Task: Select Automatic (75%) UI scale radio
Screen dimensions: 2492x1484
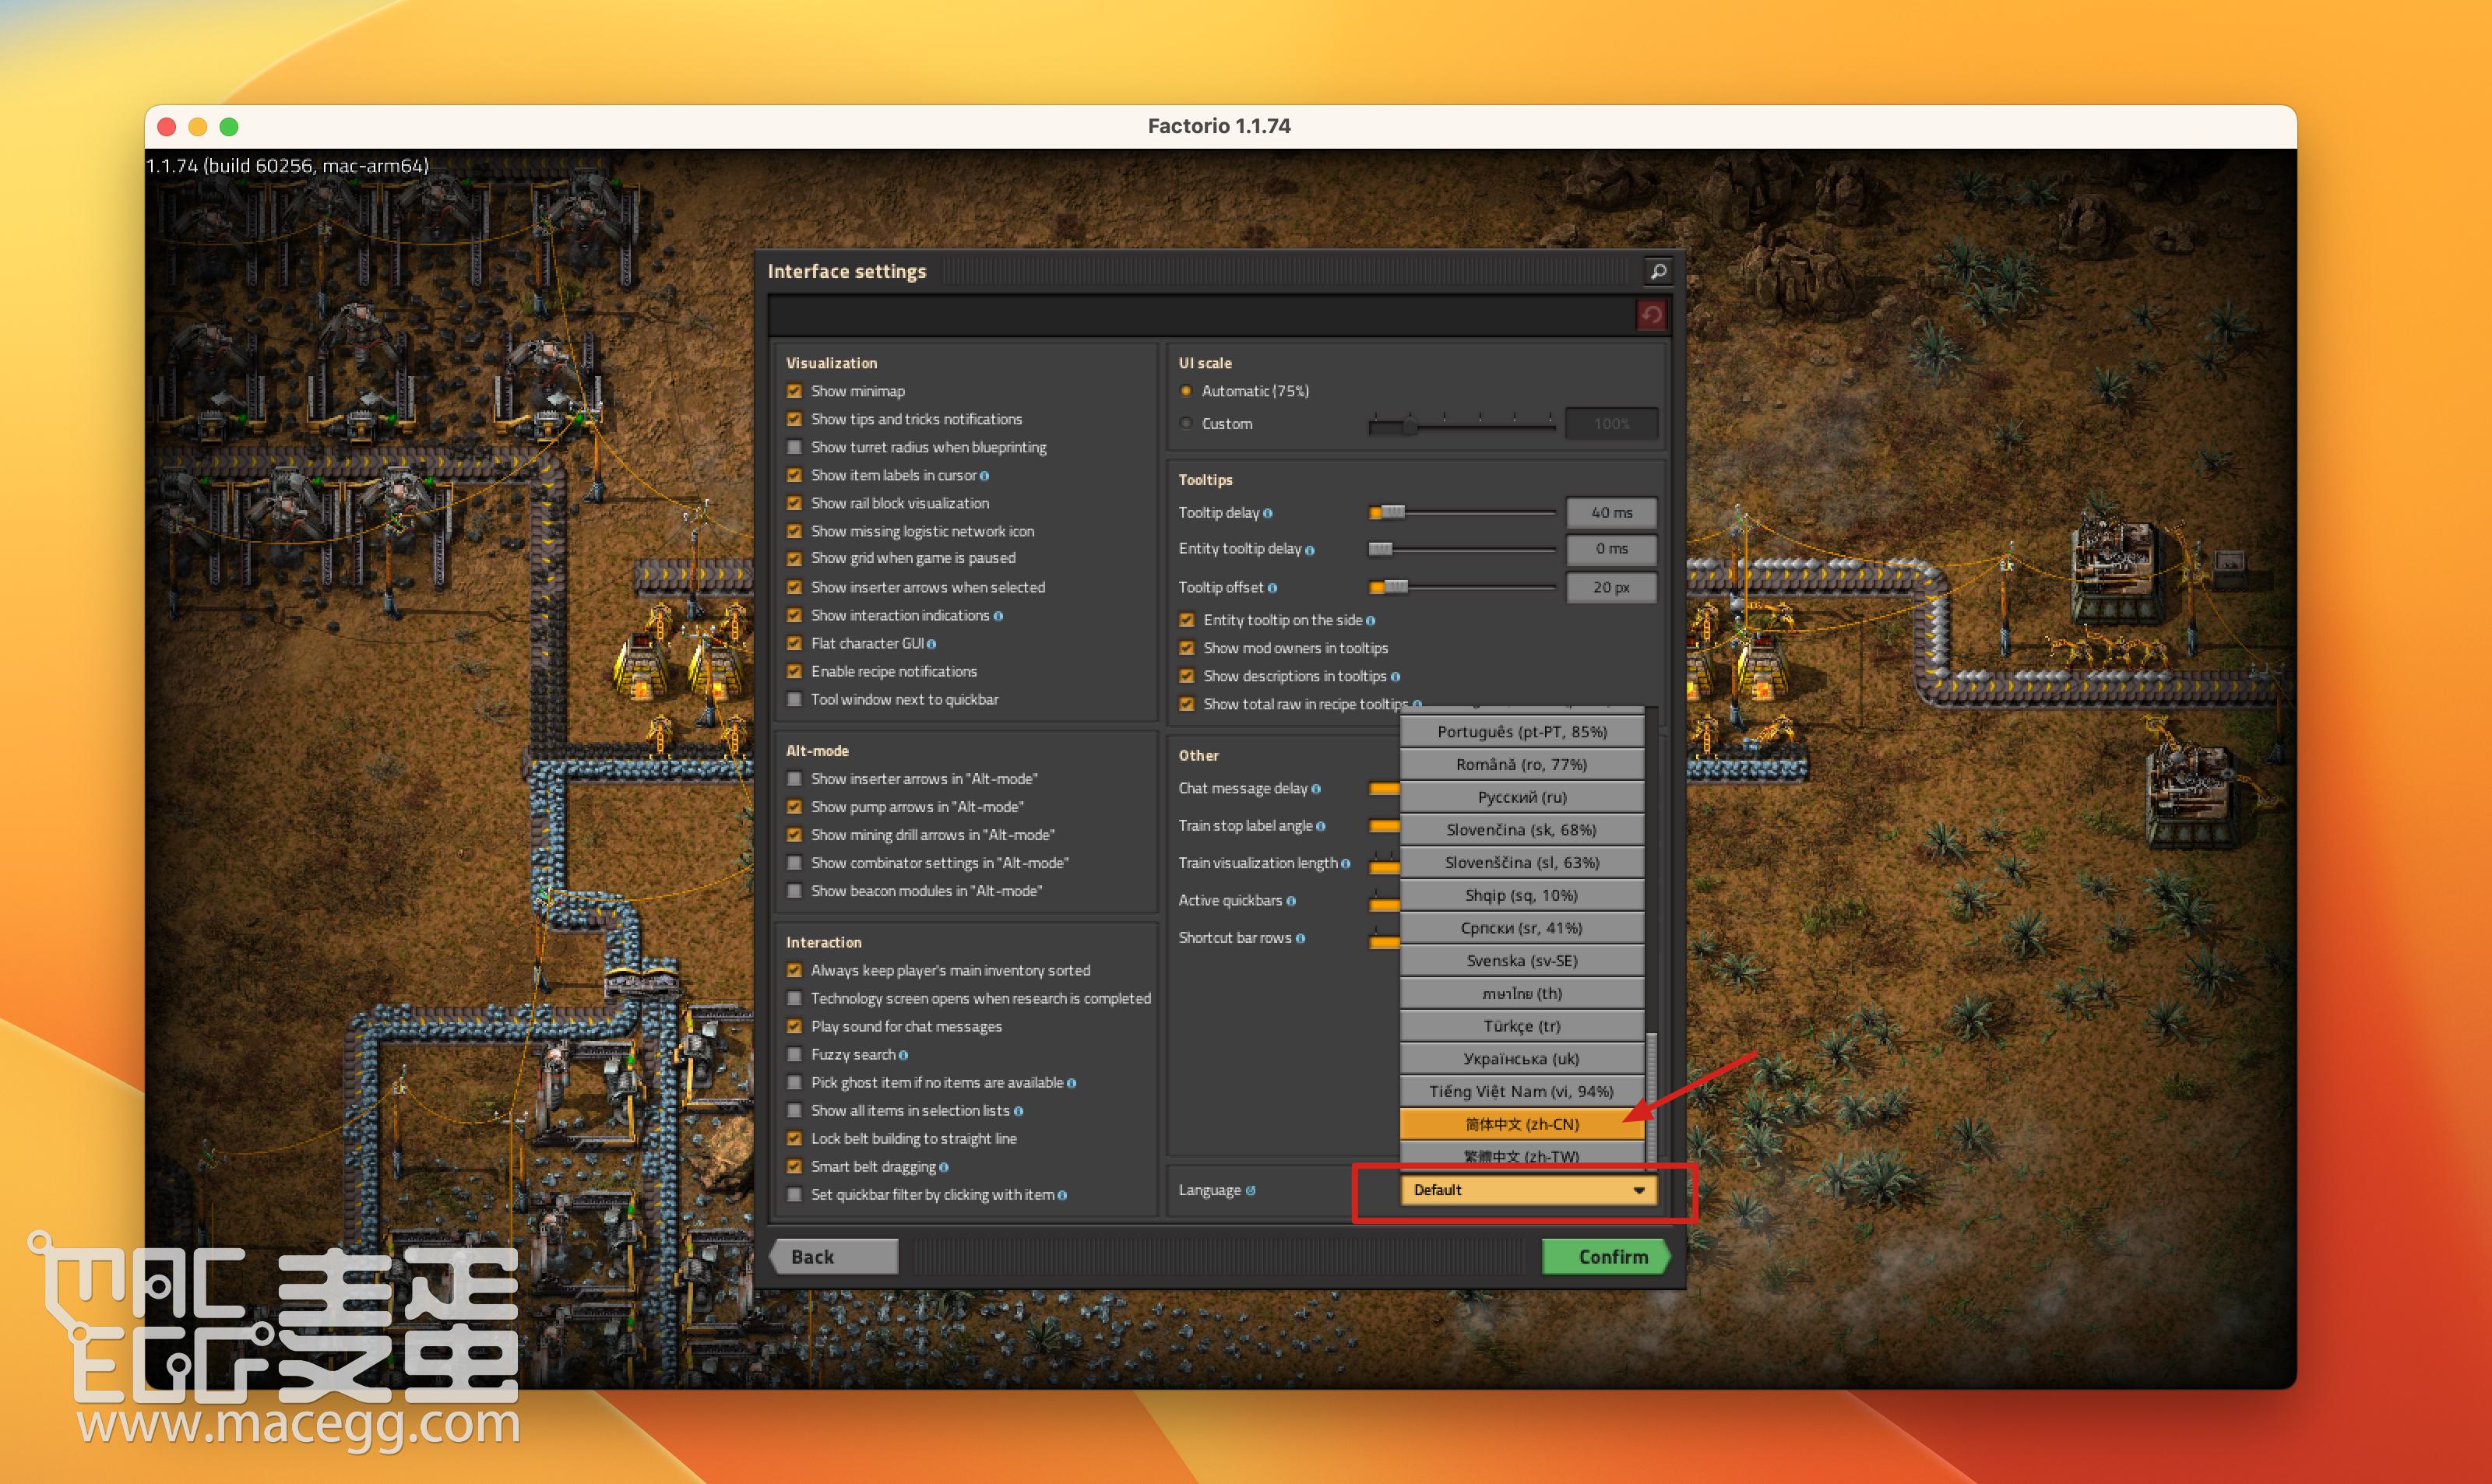Action: (x=1186, y=391)
